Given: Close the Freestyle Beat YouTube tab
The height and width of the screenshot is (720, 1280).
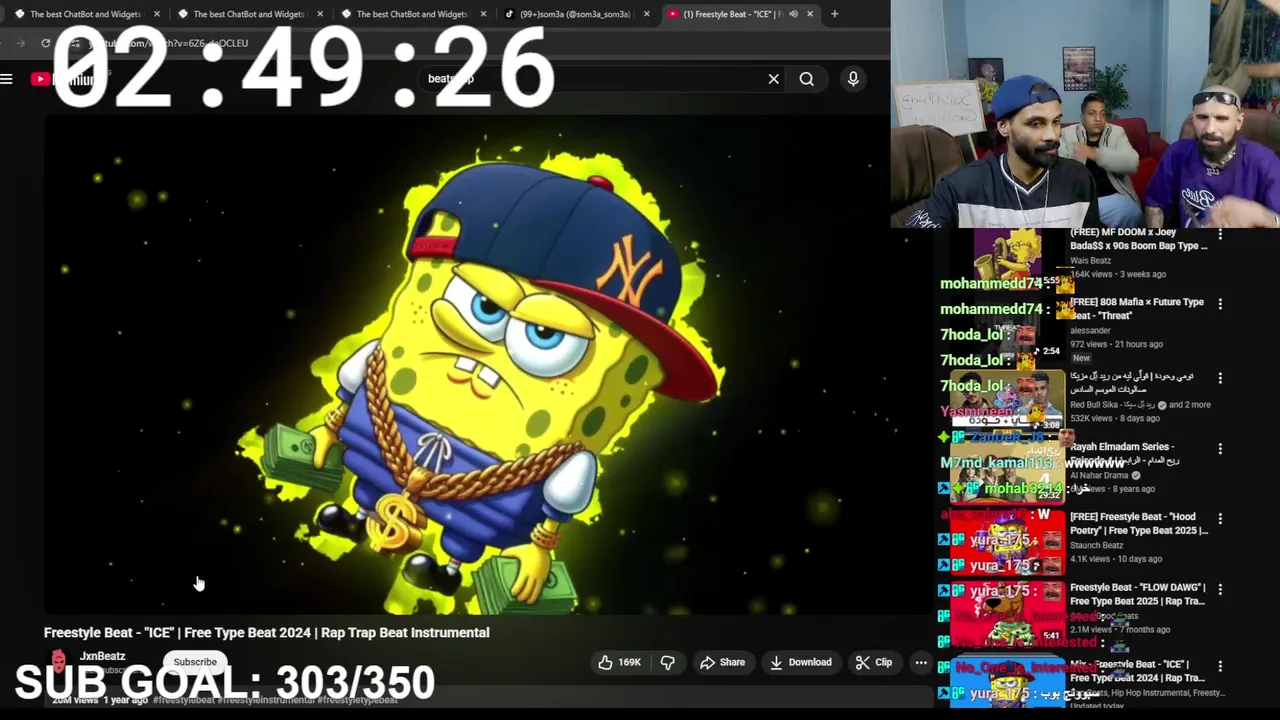Looking at the screenshot, I should 810,14.
